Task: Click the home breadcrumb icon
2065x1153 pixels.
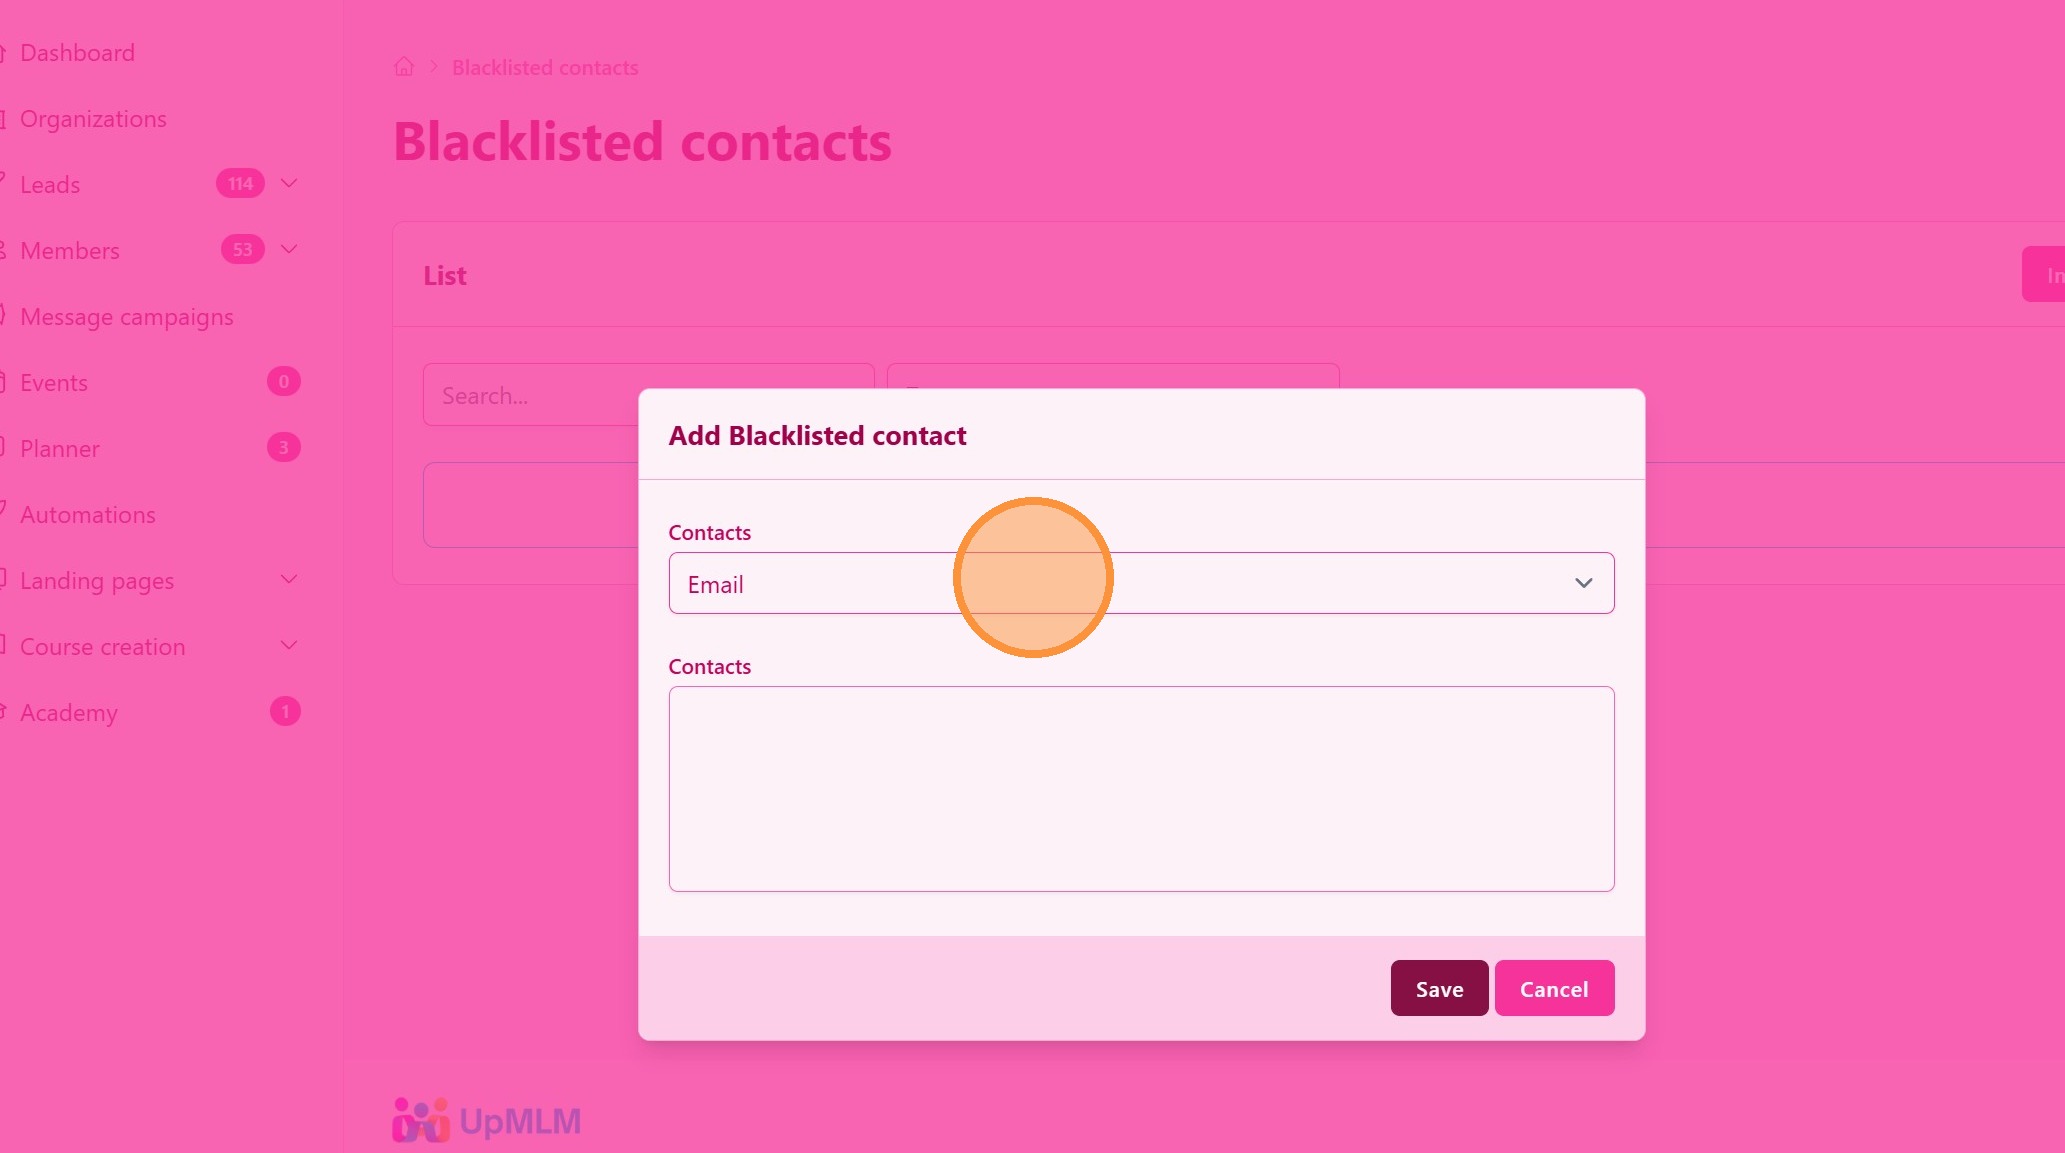Action: [404, 67]
